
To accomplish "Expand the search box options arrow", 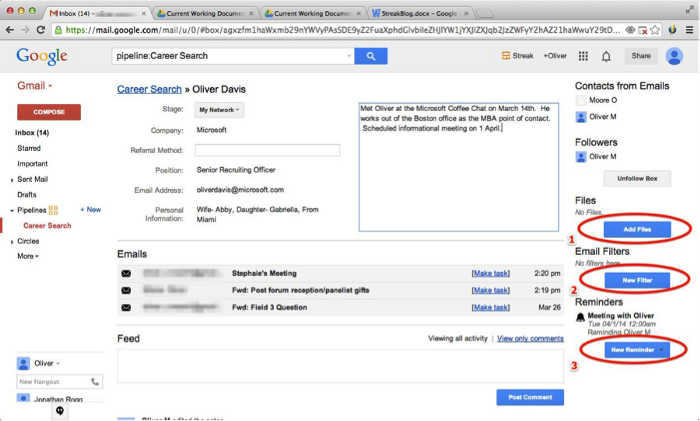I will click(349, 56).
